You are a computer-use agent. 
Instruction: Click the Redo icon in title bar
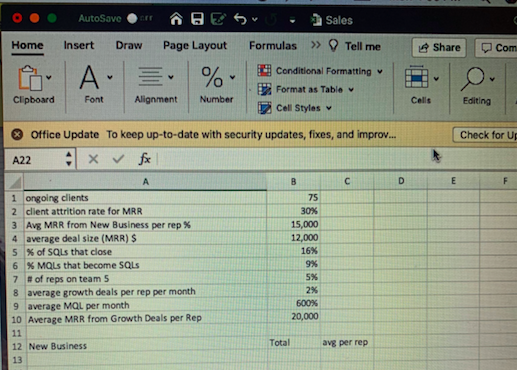pos(271,20)
